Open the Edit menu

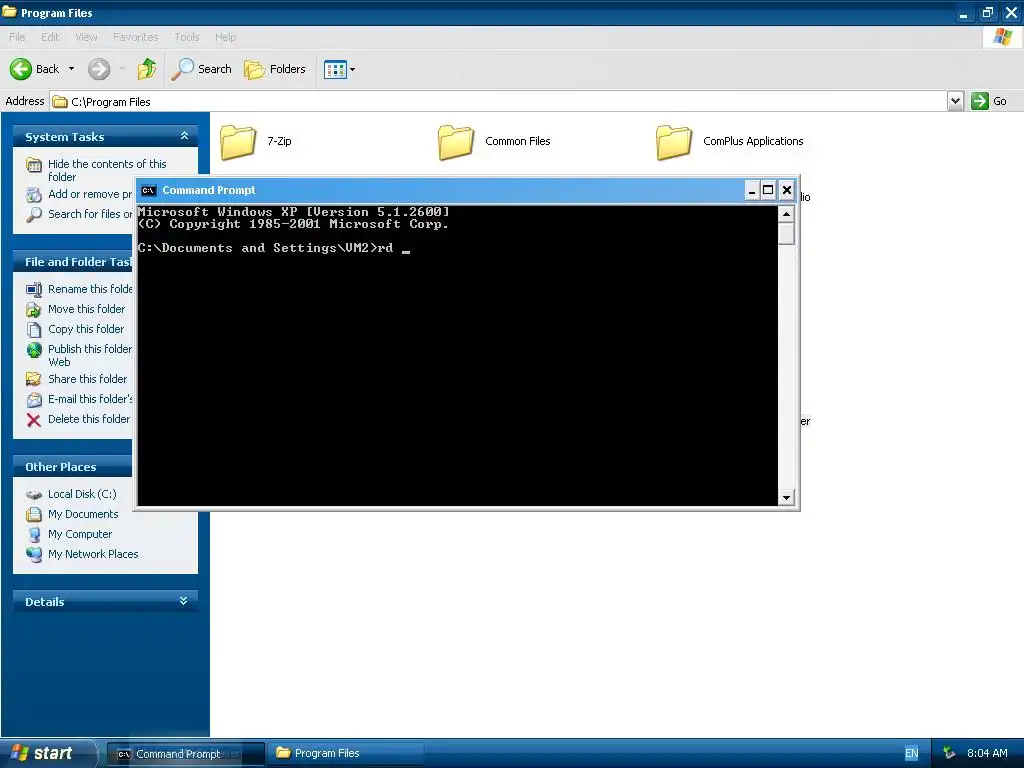point(50,37)
